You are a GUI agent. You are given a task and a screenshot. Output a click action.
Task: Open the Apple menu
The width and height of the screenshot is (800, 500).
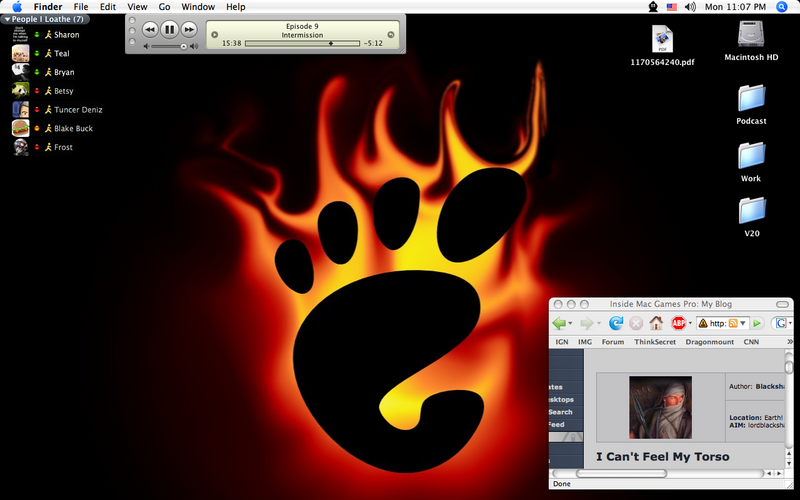[17, 7]
